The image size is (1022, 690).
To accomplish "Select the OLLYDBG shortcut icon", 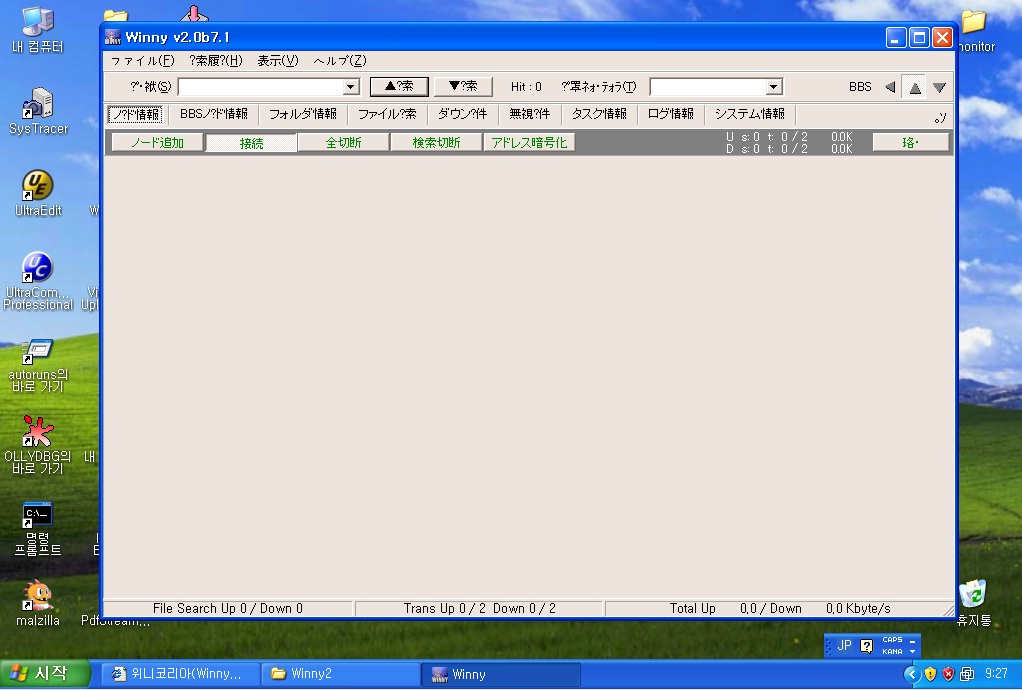I will 38,444.
